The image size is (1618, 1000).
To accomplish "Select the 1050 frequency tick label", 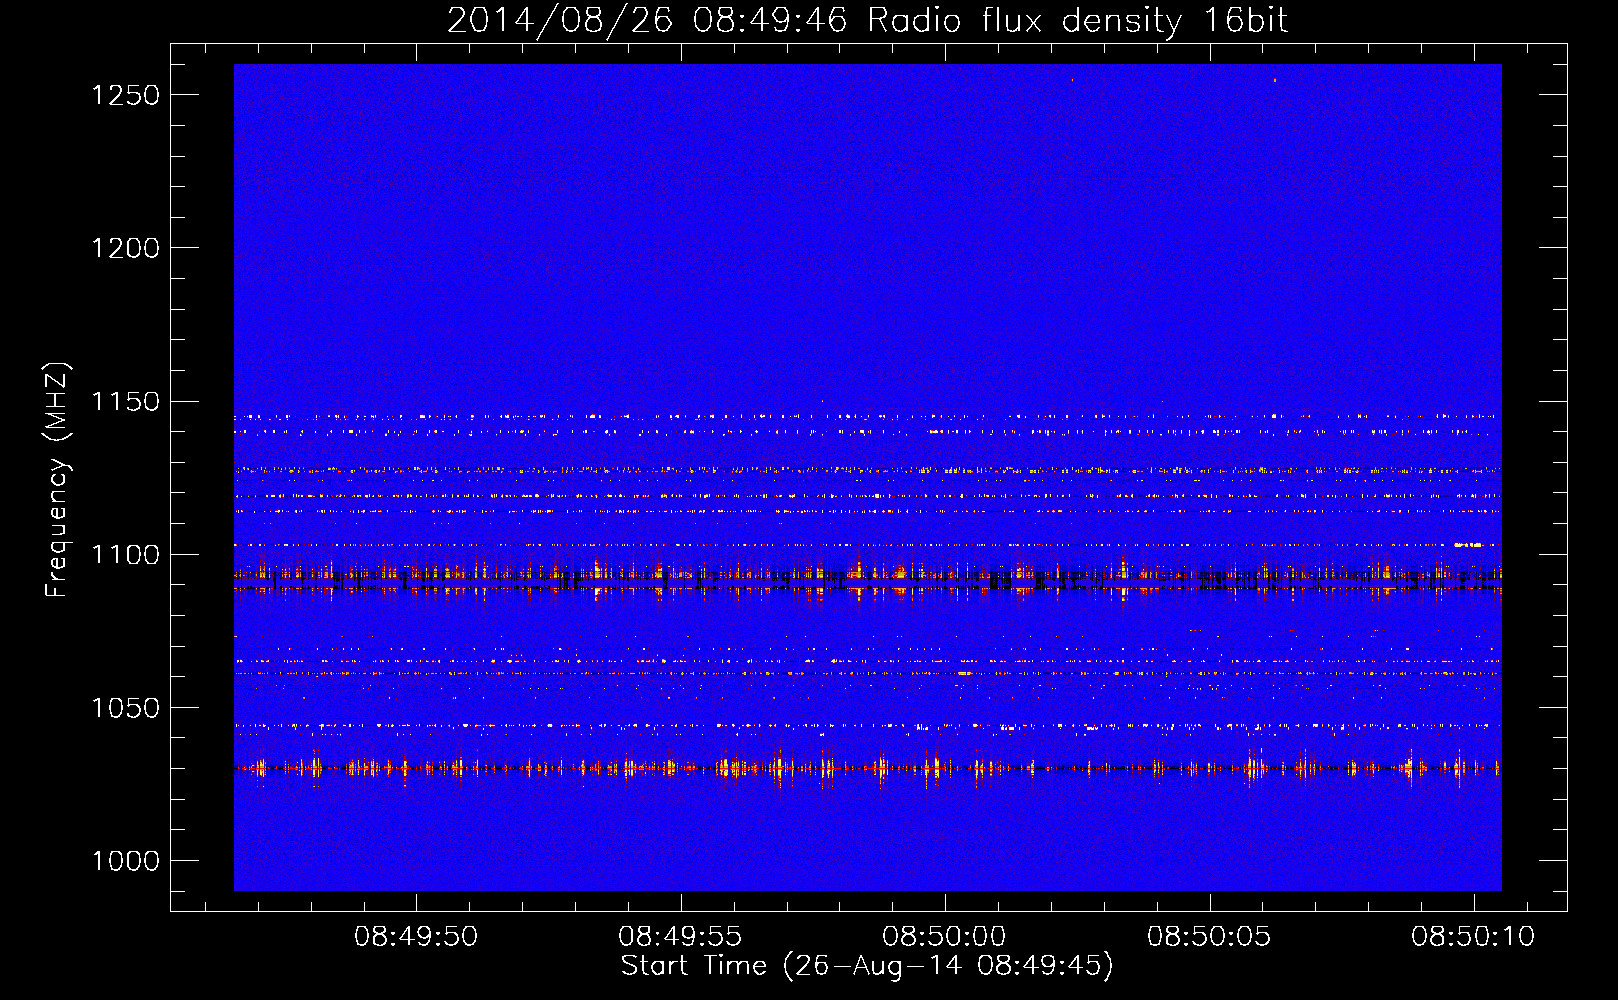I will pyautogui.click(x=125, y=708).
